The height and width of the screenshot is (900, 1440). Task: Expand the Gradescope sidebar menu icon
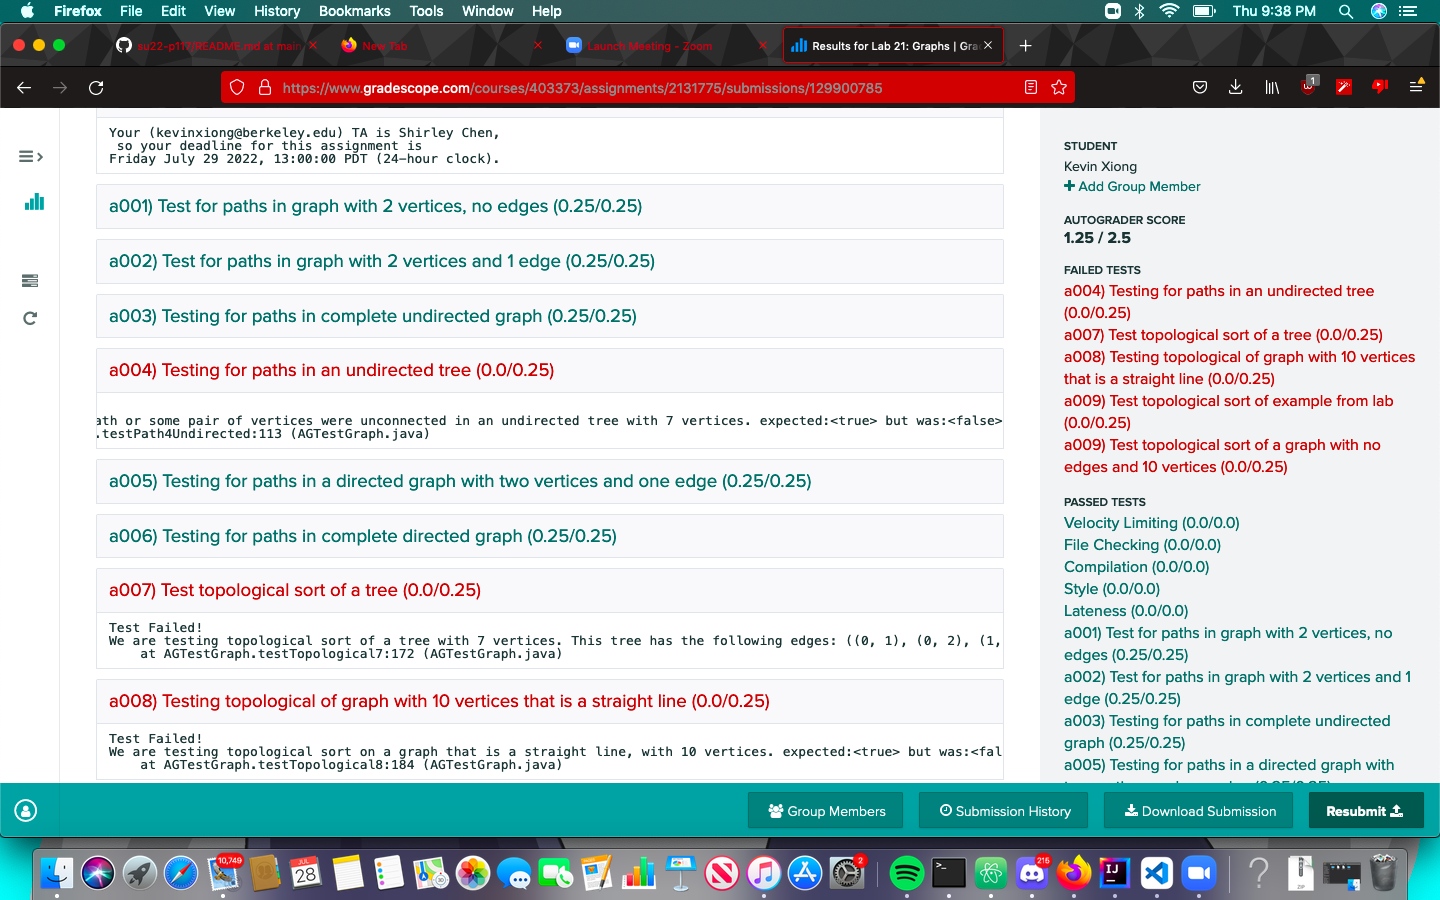(31, 156)
